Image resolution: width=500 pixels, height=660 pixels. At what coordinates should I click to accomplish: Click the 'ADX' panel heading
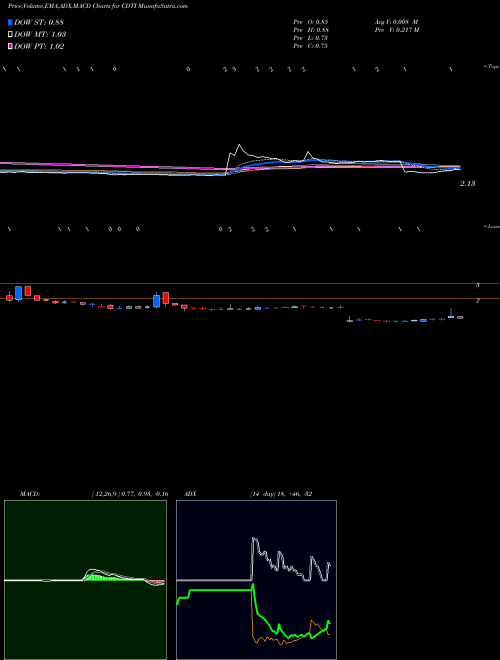pos(190,494)
